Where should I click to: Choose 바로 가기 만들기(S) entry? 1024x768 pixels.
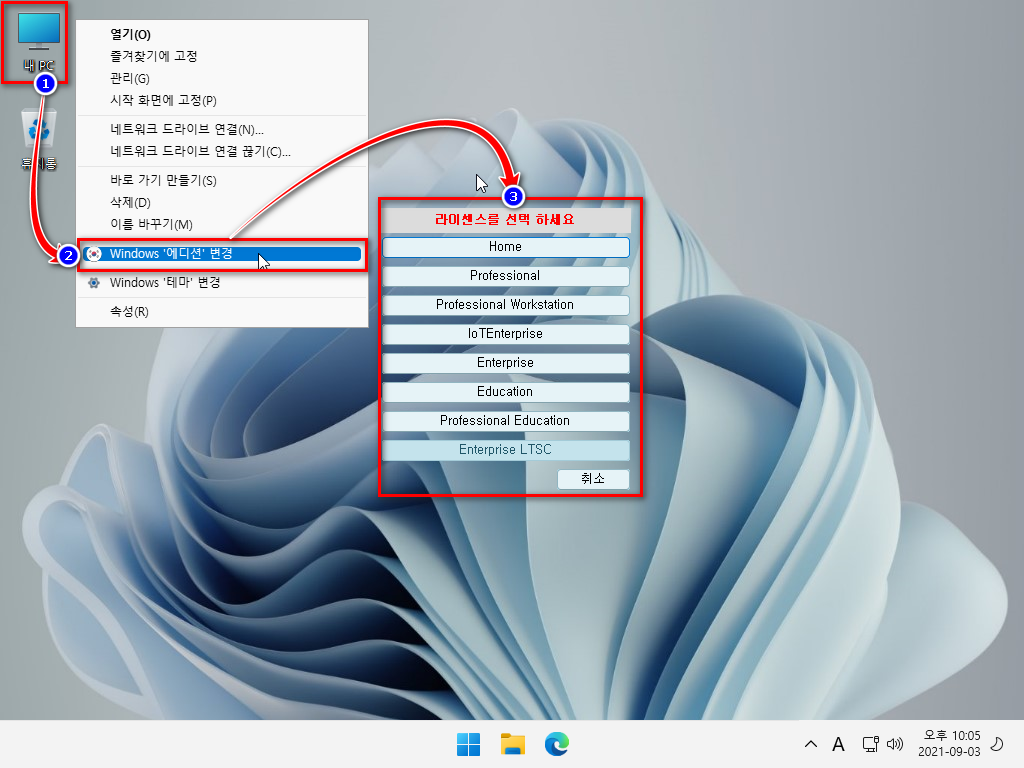(x=222, y=180)
